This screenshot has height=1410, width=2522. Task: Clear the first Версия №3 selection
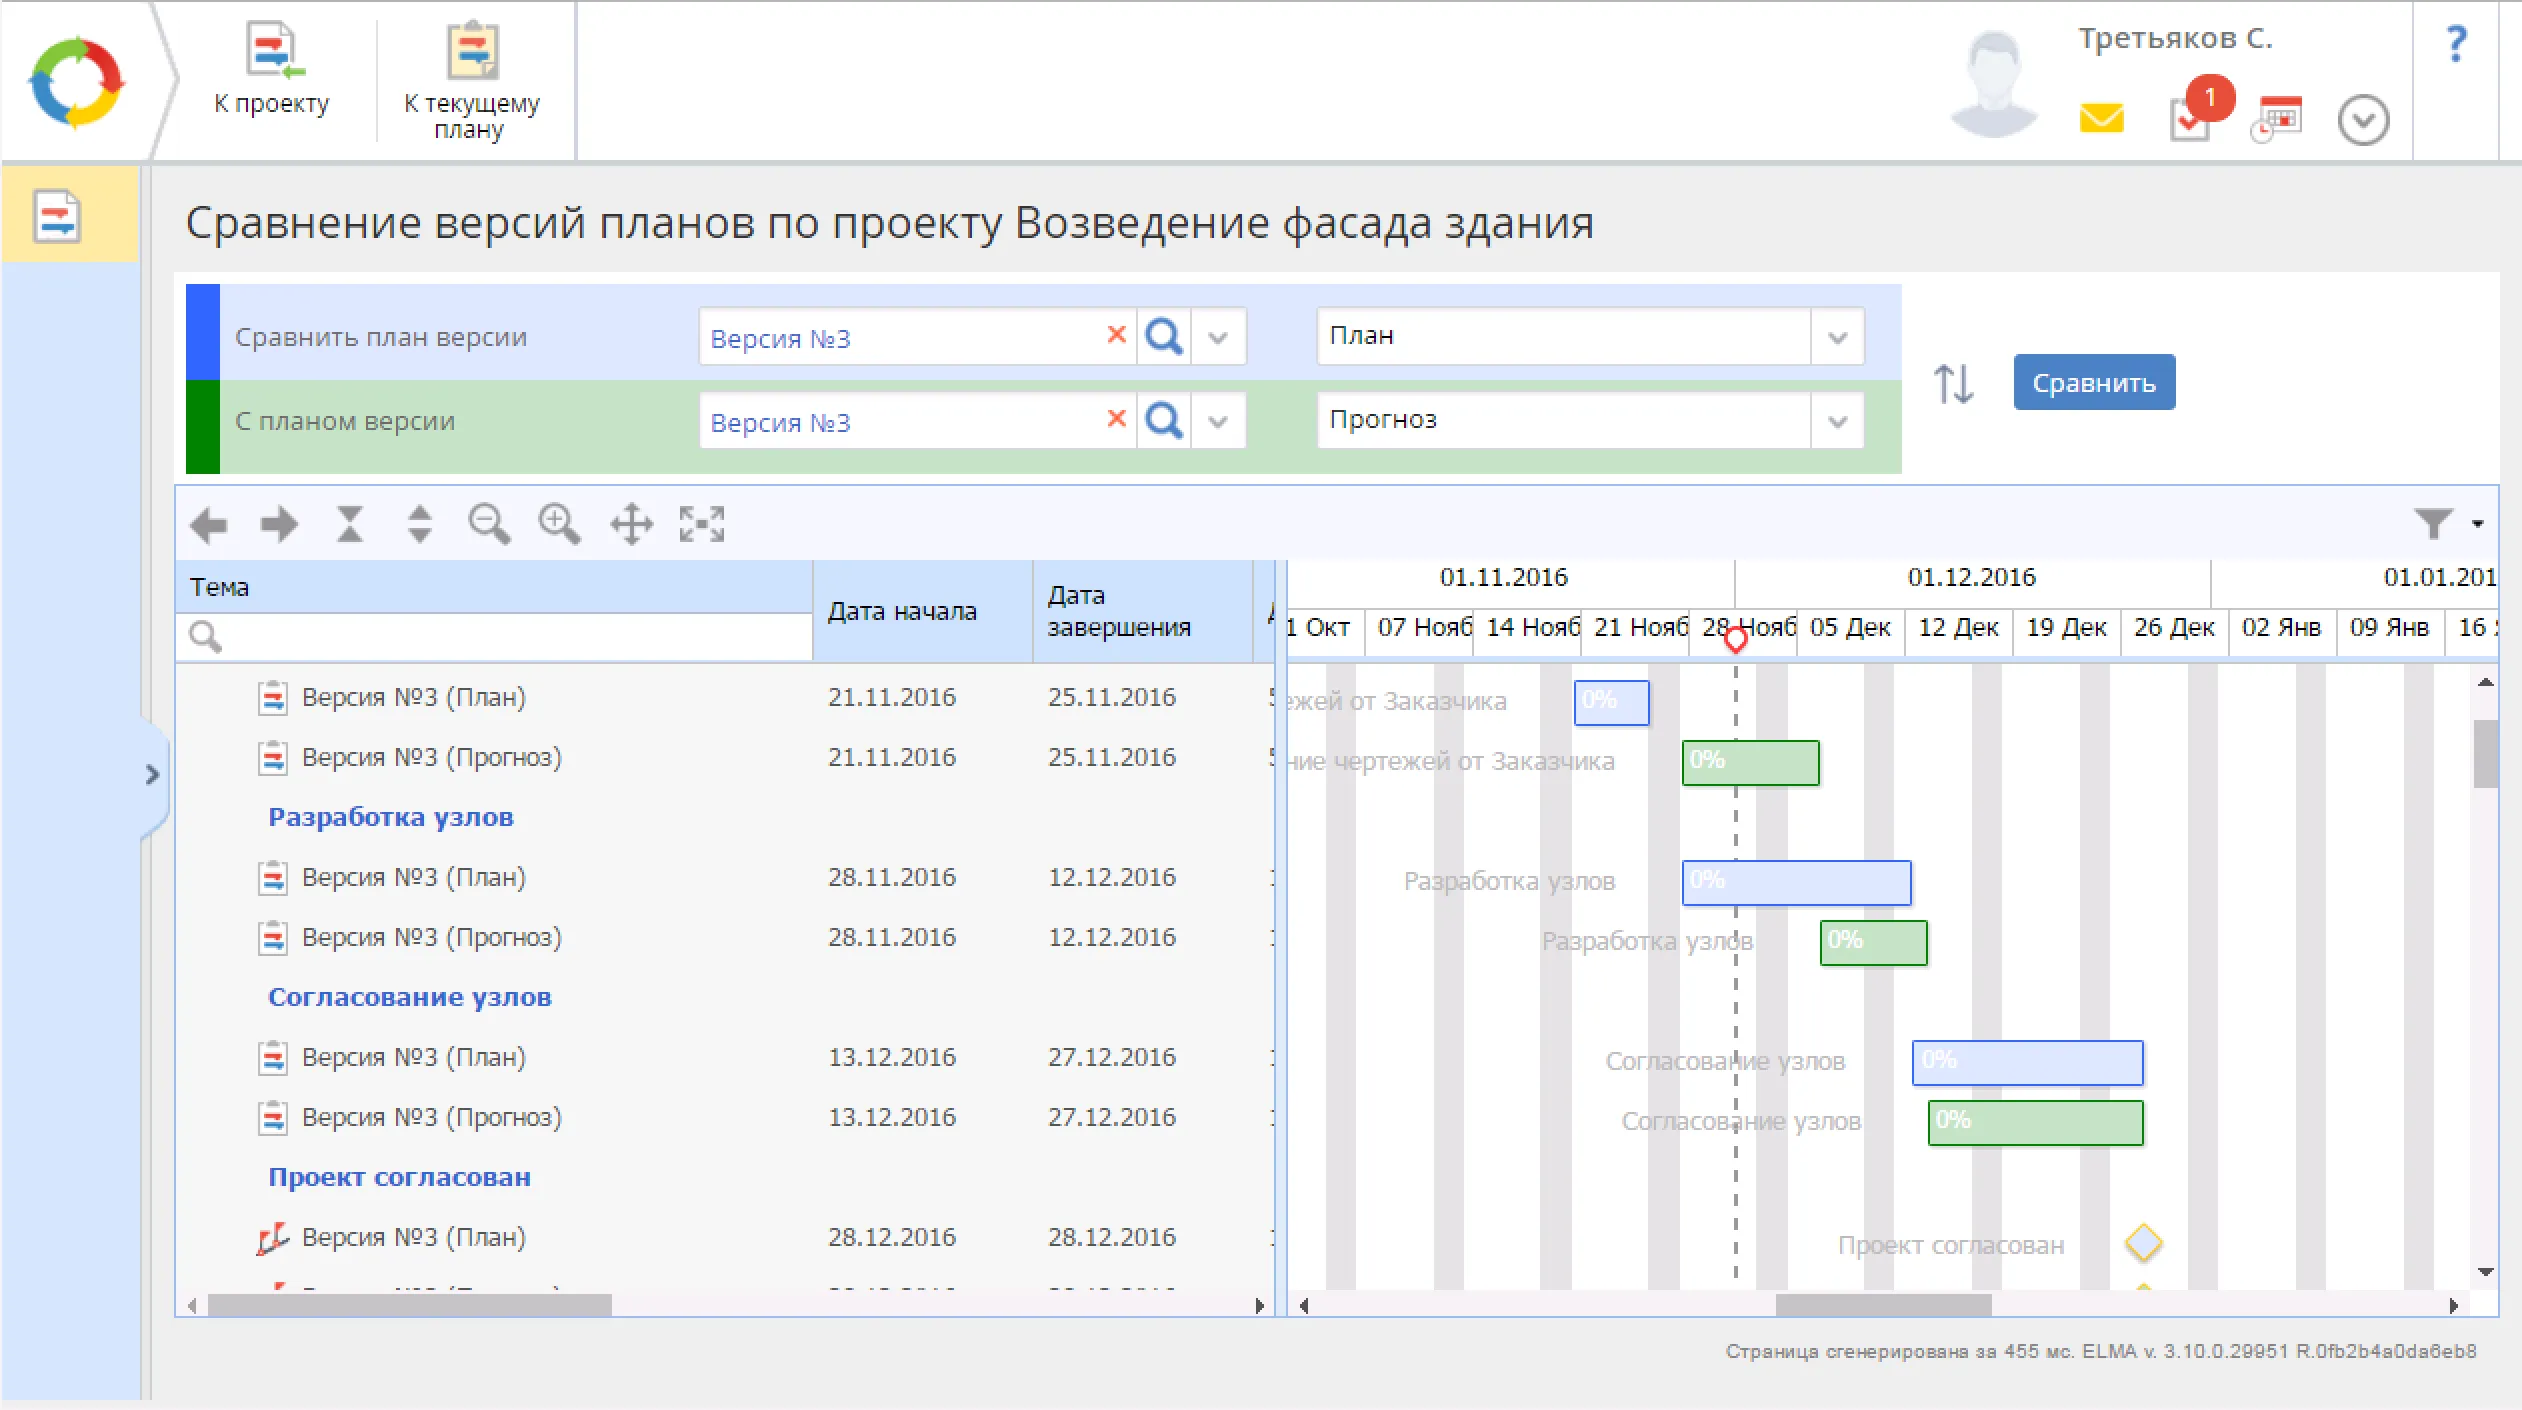[x=1116, y=335]
